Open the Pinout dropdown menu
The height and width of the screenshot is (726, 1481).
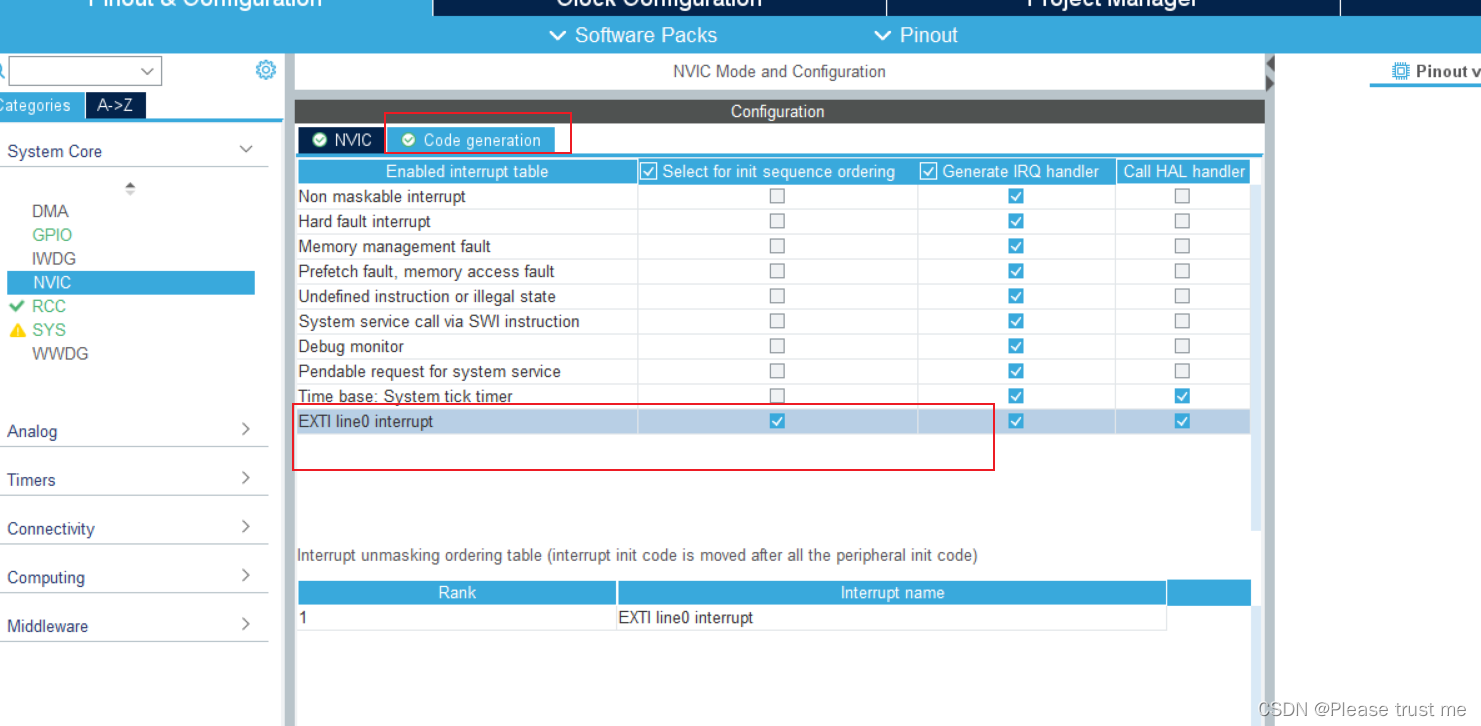click(916, 35)
